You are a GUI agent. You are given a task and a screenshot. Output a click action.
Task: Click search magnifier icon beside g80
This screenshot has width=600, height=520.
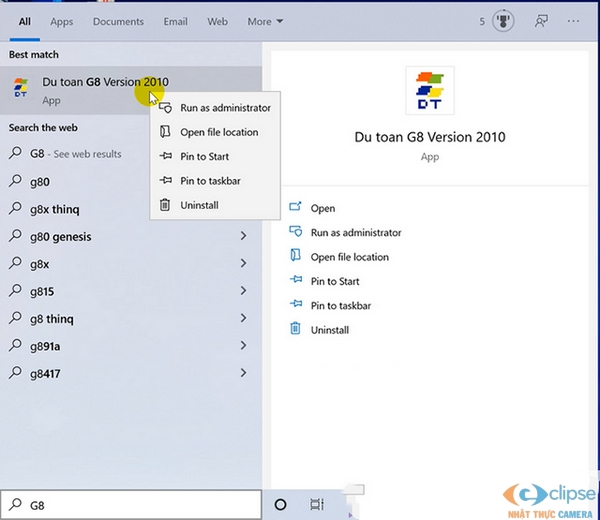pyautogui.click(x=15, y=181)
